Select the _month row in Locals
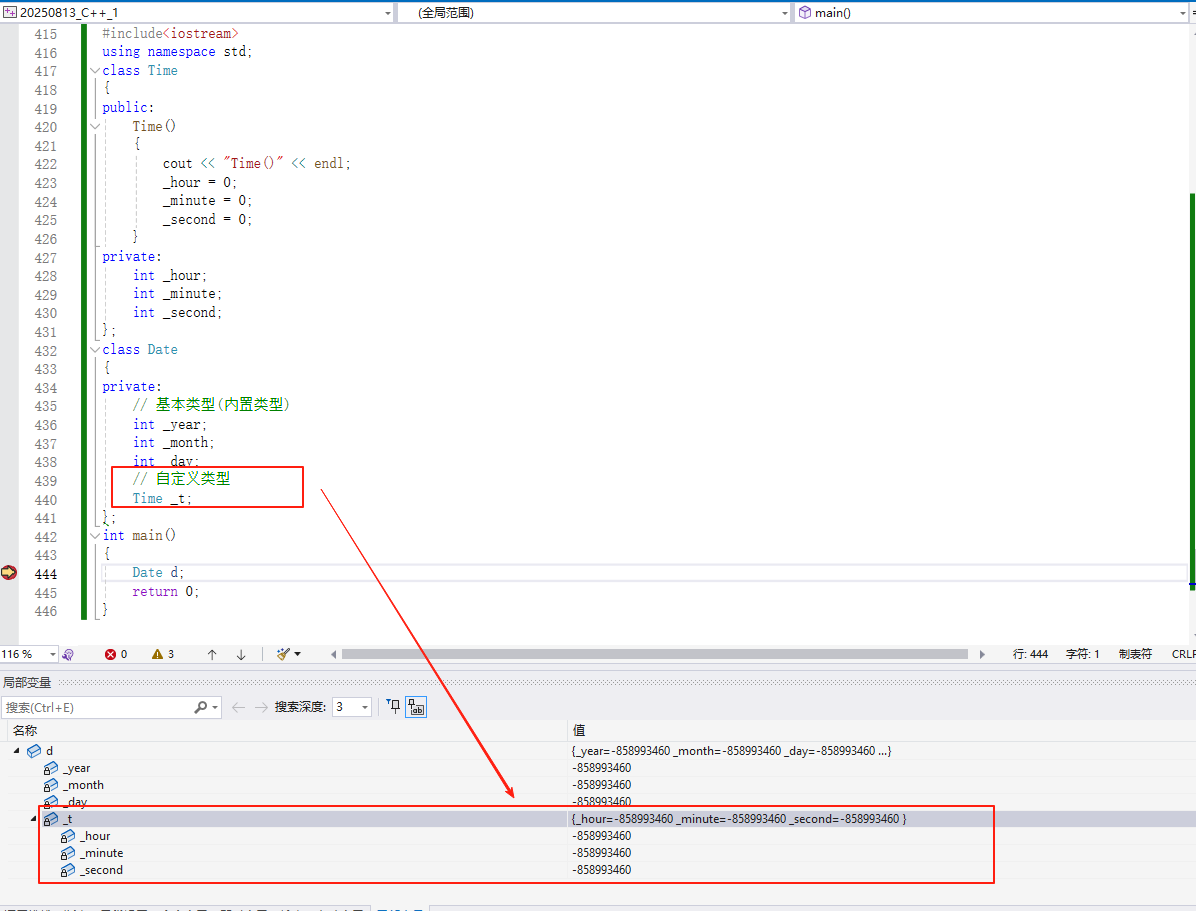The image size is (1196, 911). (598, 785)
